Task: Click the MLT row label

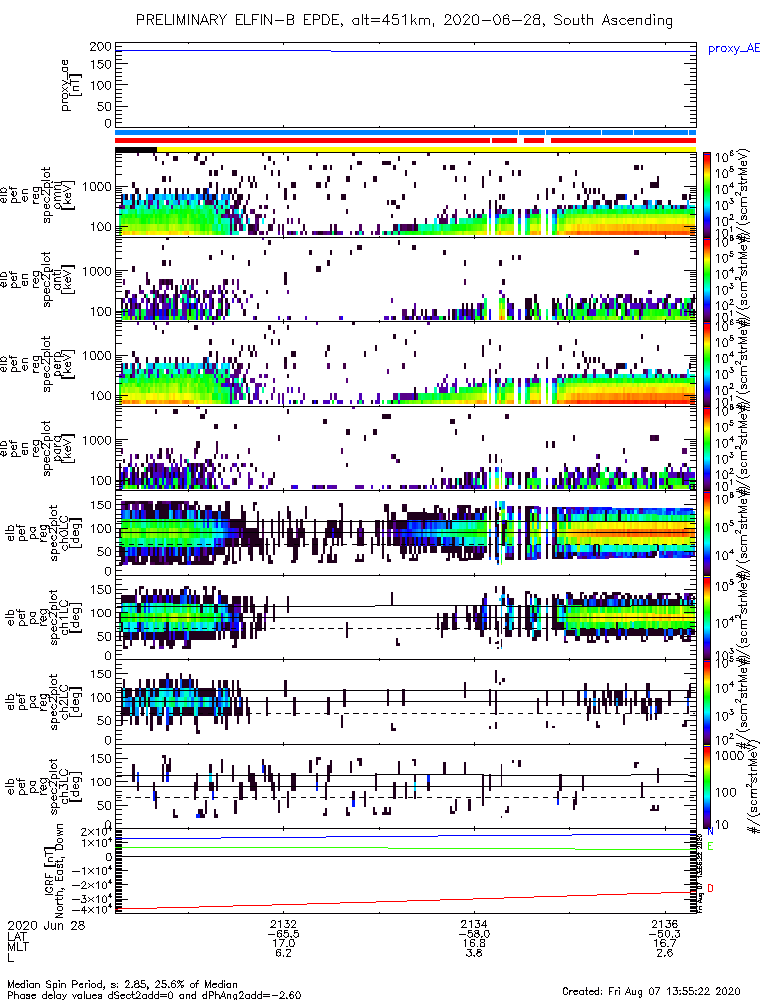Action: 17,945
